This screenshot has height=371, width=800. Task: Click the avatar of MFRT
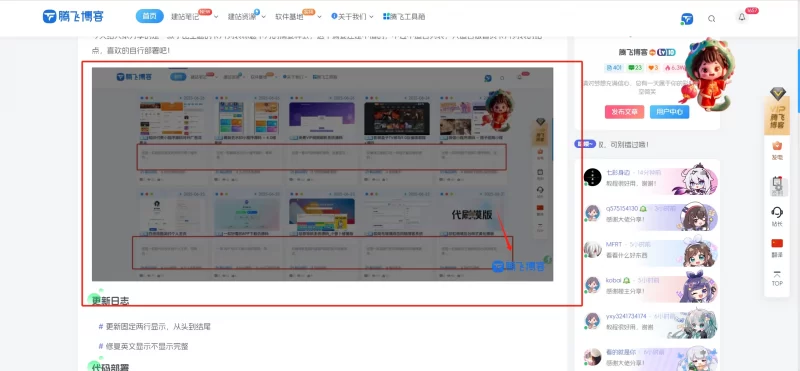point(592,249)
